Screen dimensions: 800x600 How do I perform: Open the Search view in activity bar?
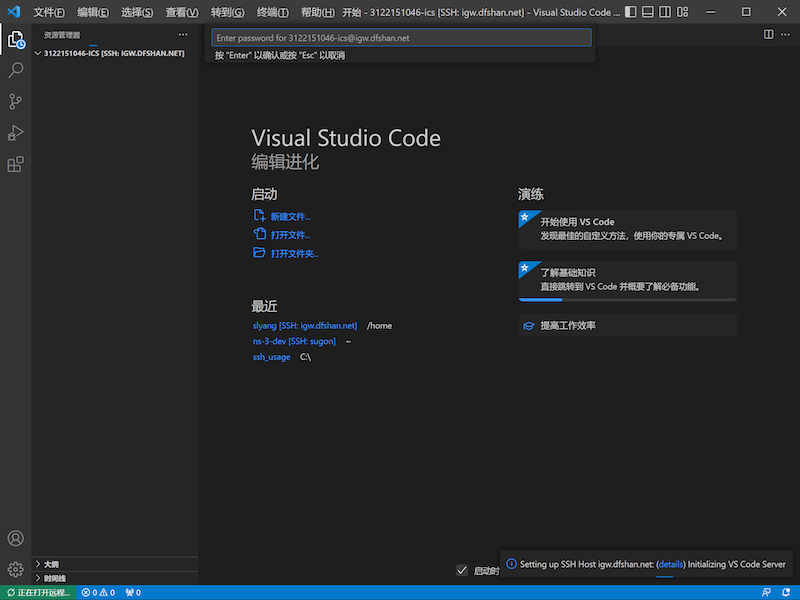point(15,71)
